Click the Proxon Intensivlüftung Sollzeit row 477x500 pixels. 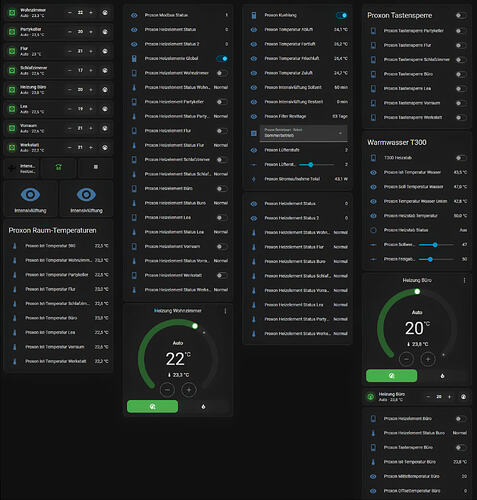click(x=299, y=88)
